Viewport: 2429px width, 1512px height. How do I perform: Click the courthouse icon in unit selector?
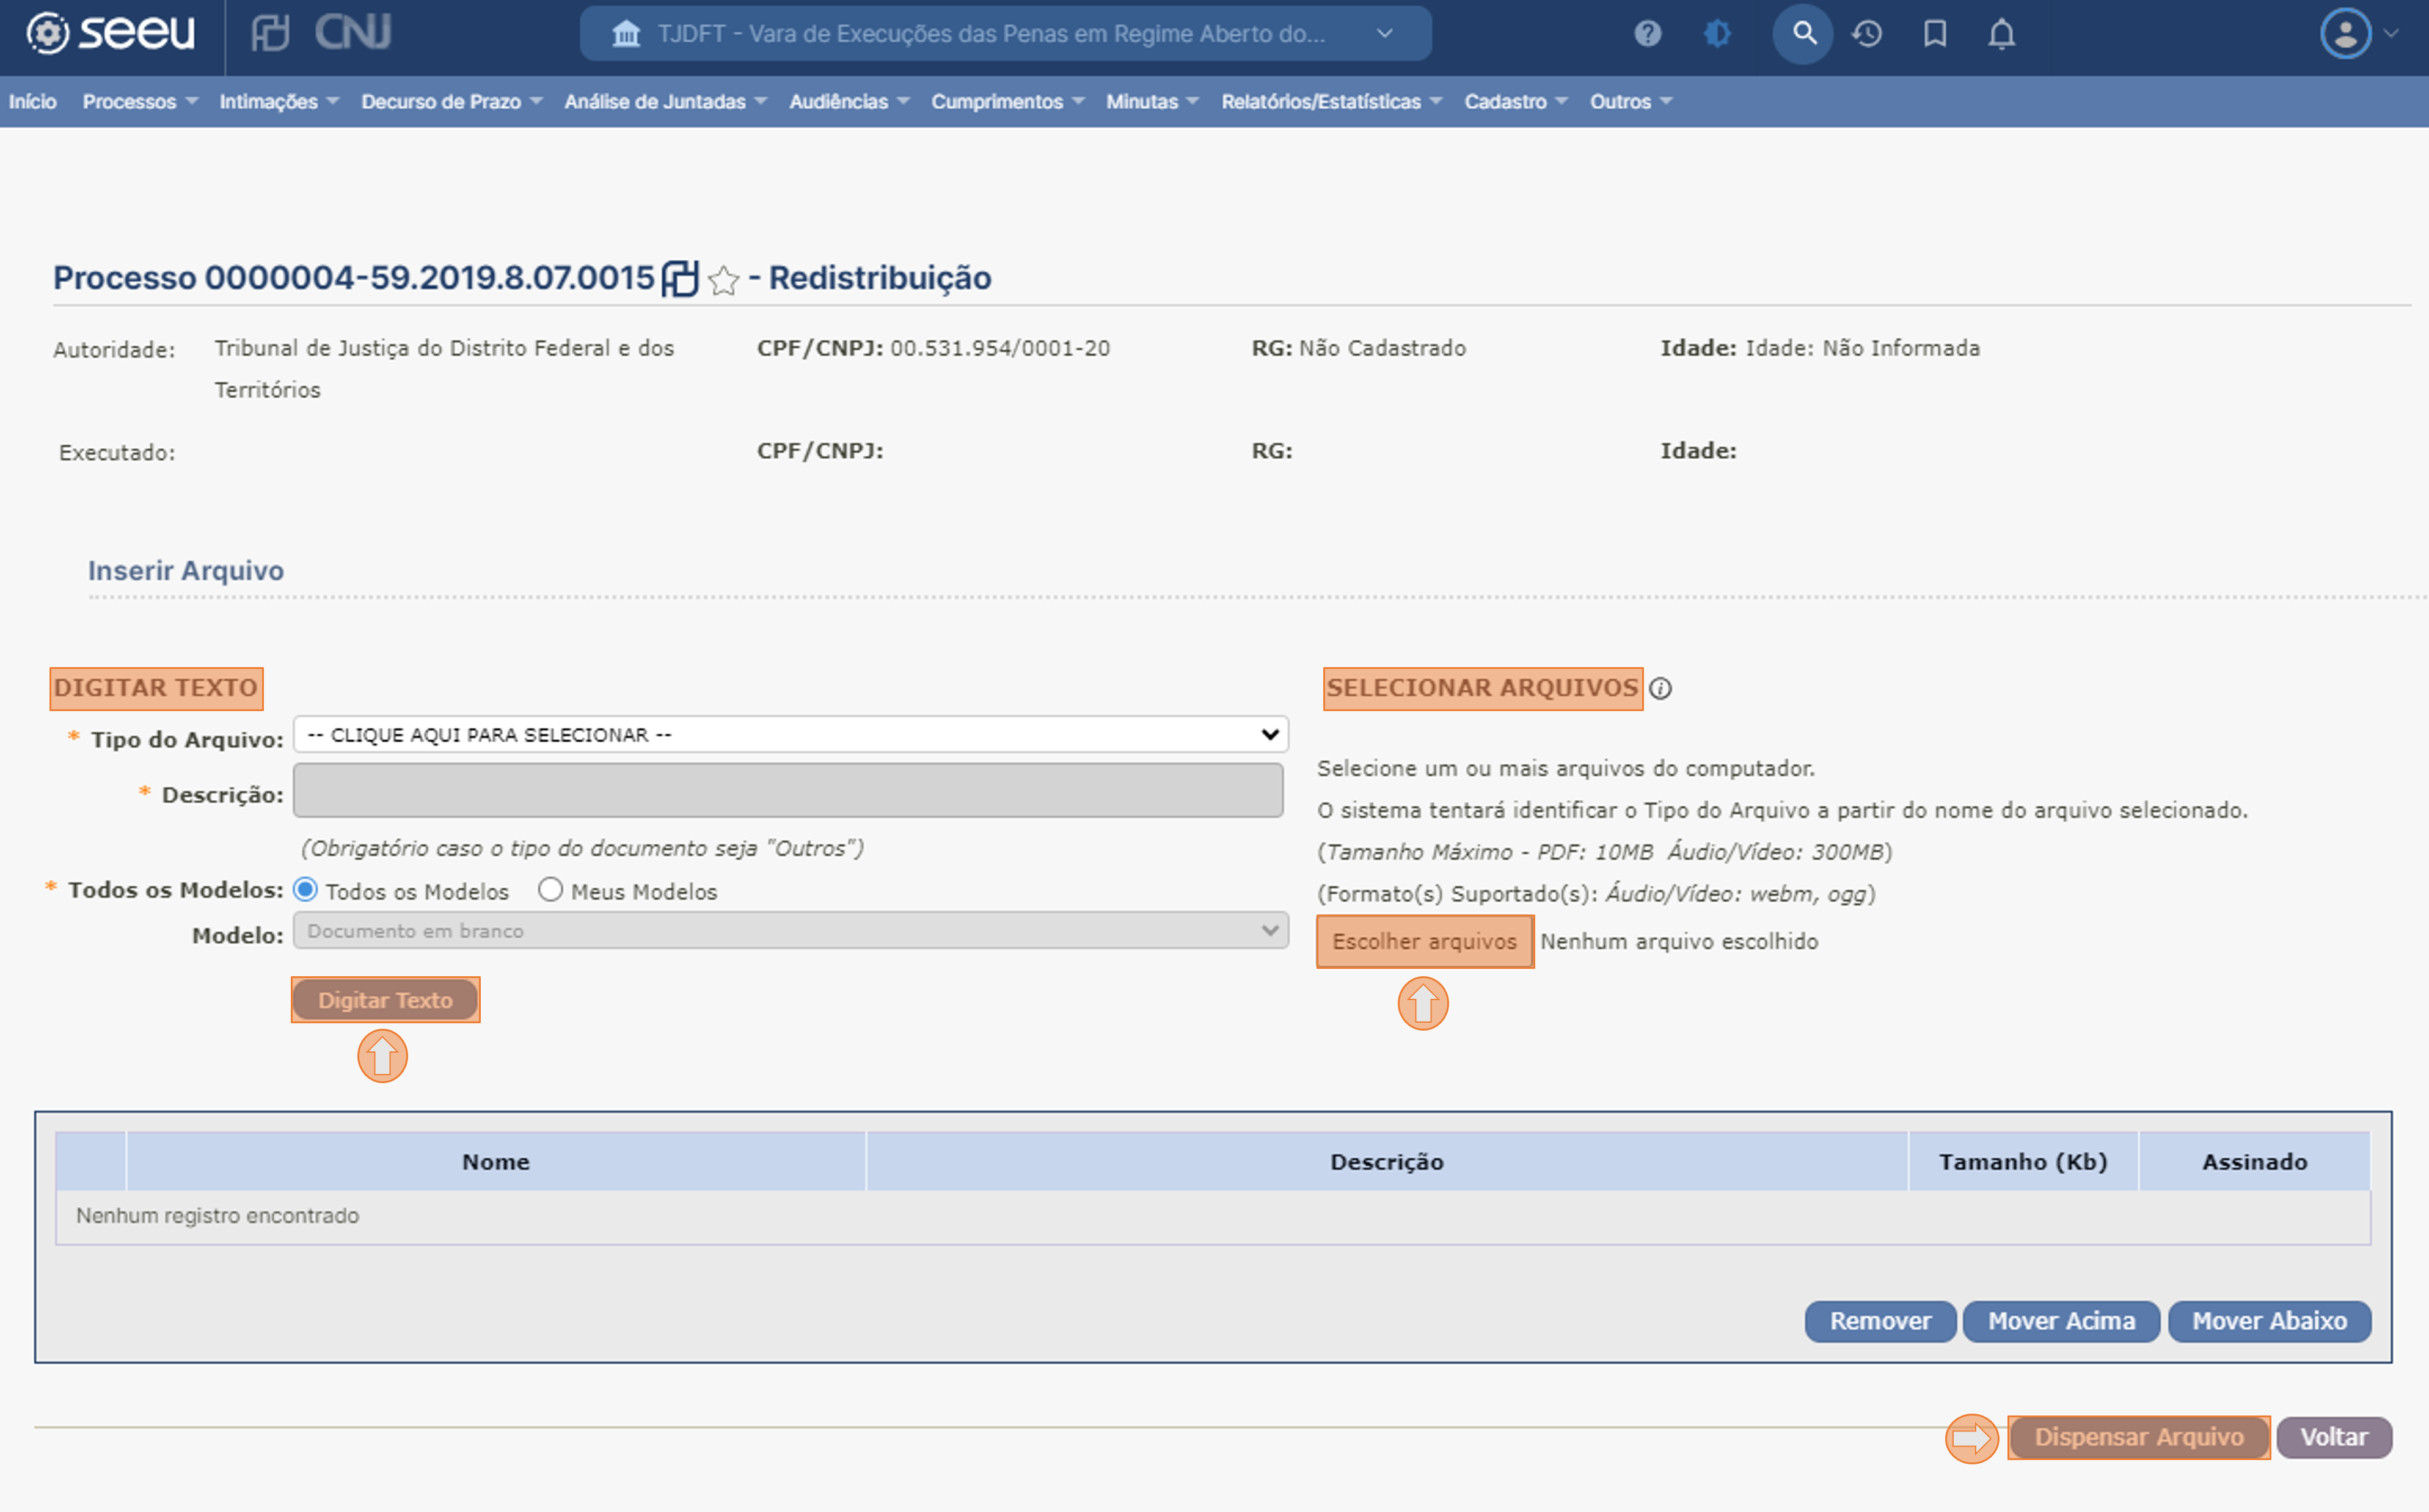click(626, 34)
